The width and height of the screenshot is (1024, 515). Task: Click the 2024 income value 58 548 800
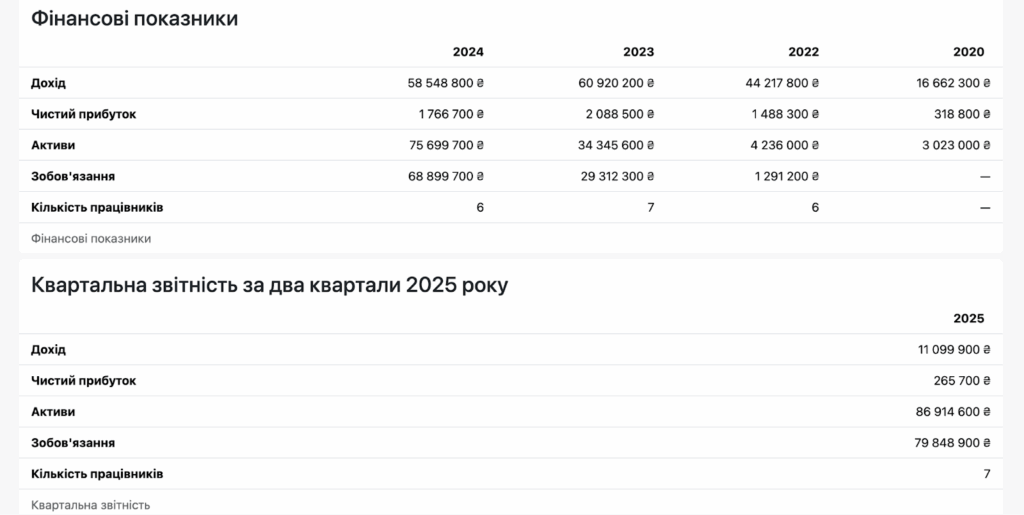click(446, 84)
